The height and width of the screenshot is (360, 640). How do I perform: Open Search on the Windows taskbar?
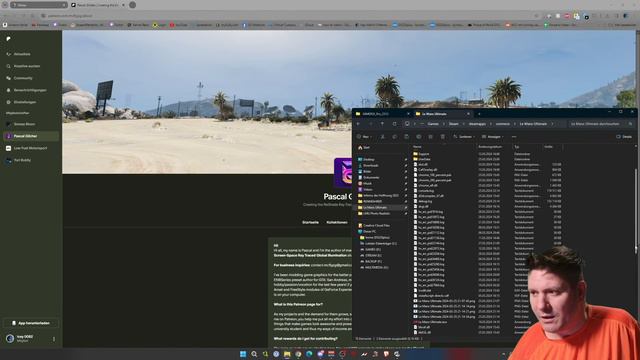[254, 354]
